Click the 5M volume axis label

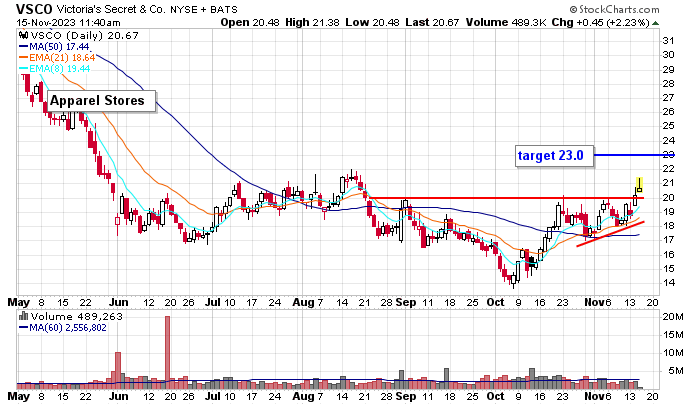(x=676, y=371)
